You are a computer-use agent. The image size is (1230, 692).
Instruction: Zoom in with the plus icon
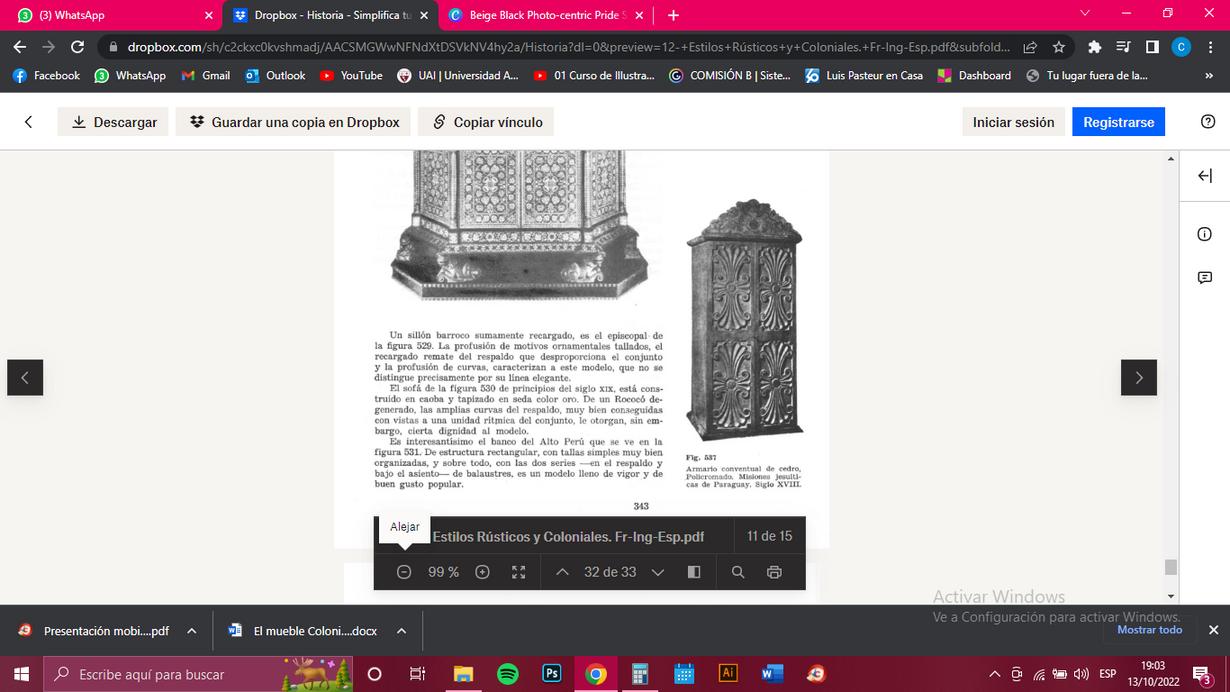[x=482, y=572]
